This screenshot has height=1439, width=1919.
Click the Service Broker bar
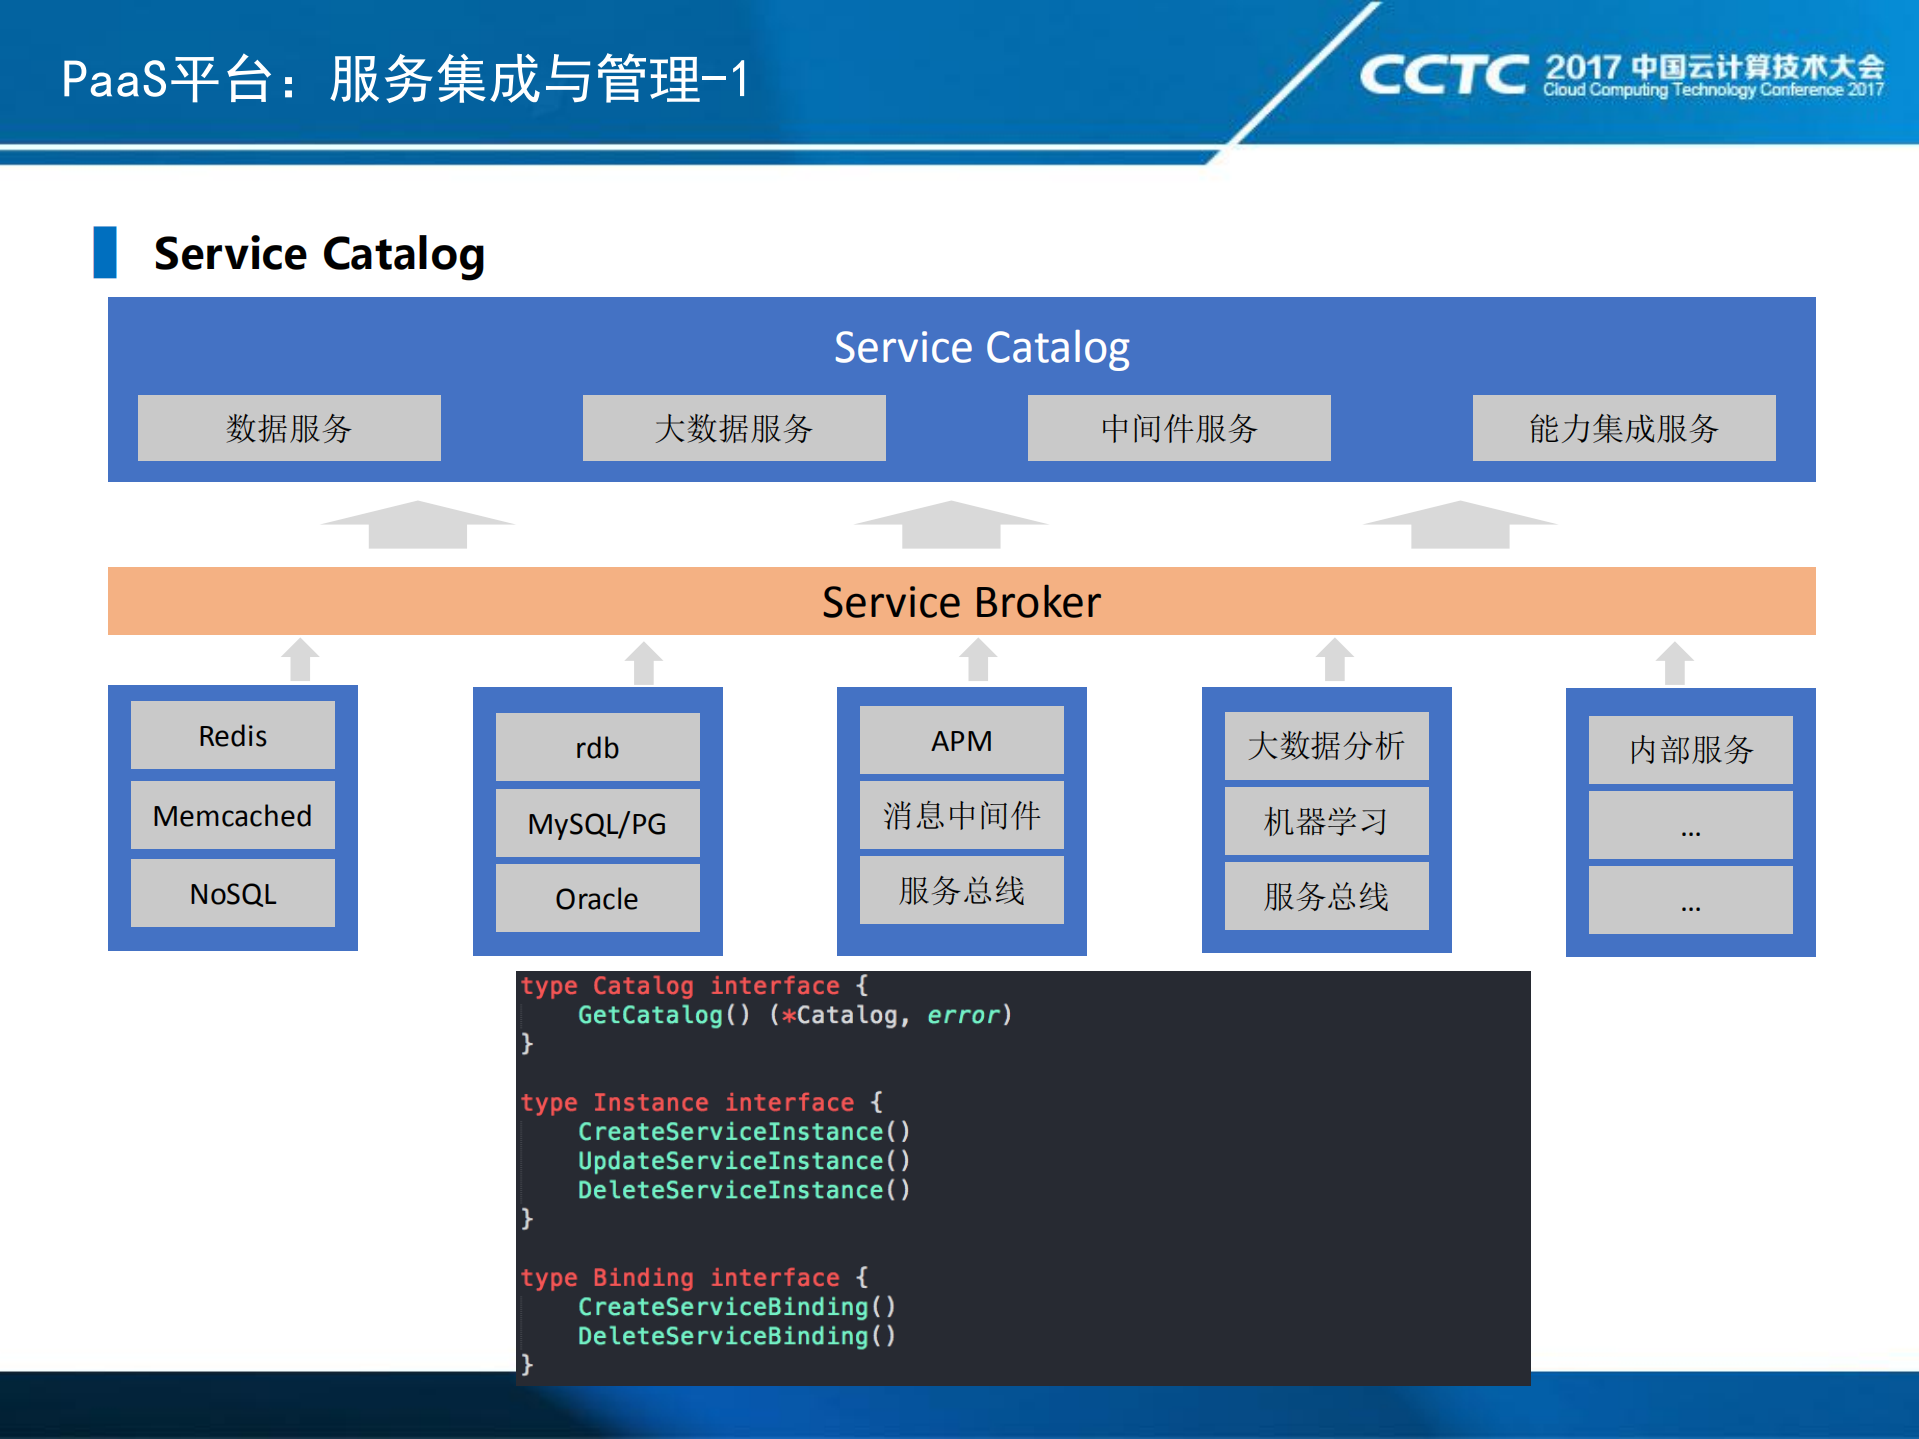tap(960, 601)
